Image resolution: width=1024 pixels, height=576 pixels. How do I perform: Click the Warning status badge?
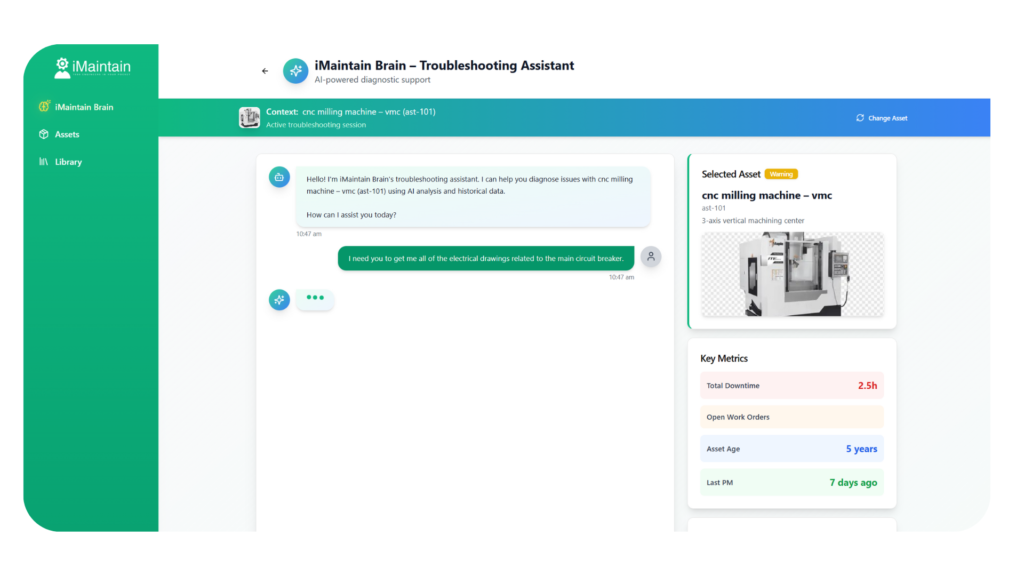tap(781, 174)
